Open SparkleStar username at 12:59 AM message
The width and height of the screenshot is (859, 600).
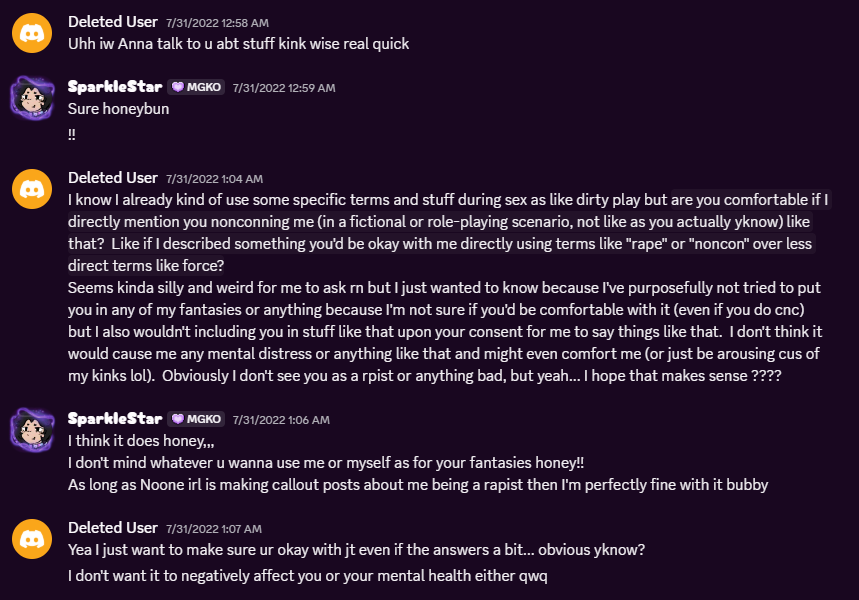point(115,87)
